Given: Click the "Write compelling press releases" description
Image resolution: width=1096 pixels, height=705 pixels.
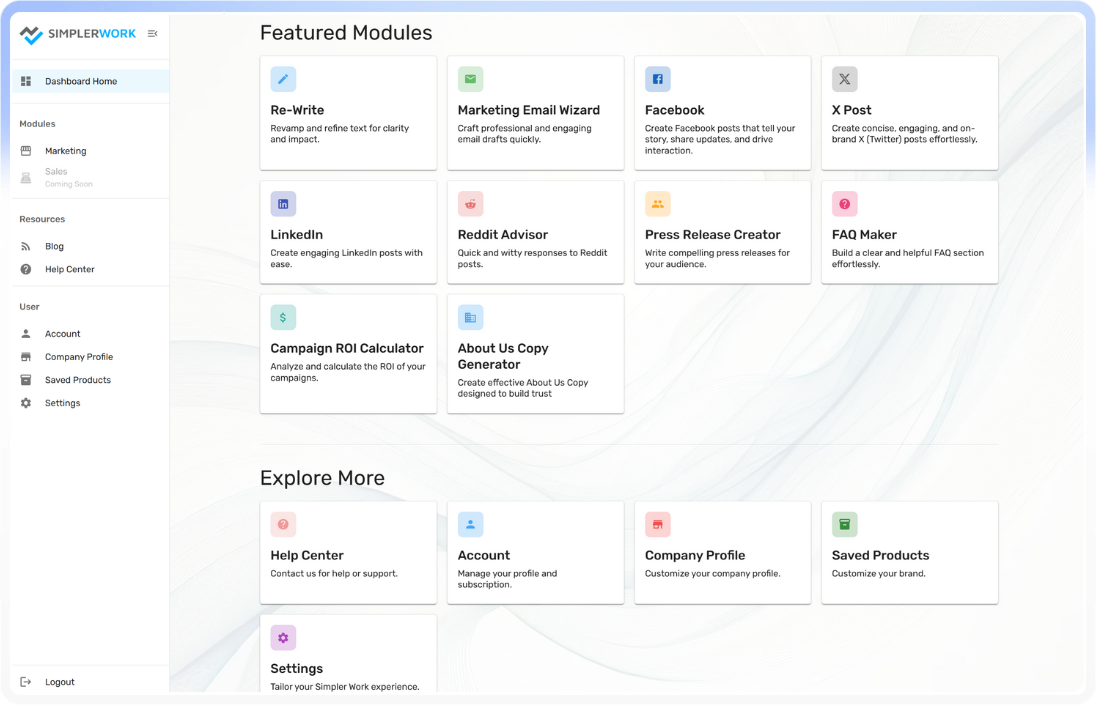Looking at the screenshot, I should point(717,259).
